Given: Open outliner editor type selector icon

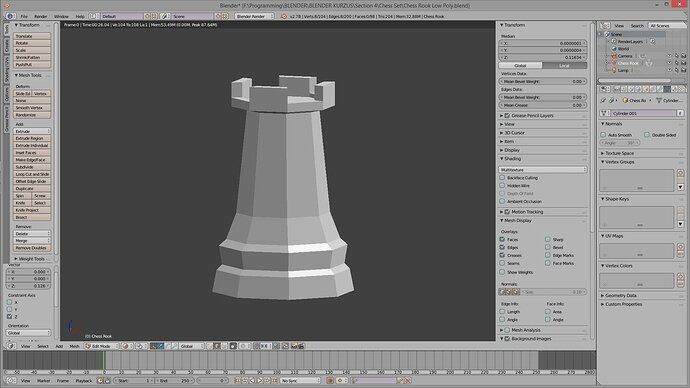Looking at the screenshot, I should tap(605, 26).
